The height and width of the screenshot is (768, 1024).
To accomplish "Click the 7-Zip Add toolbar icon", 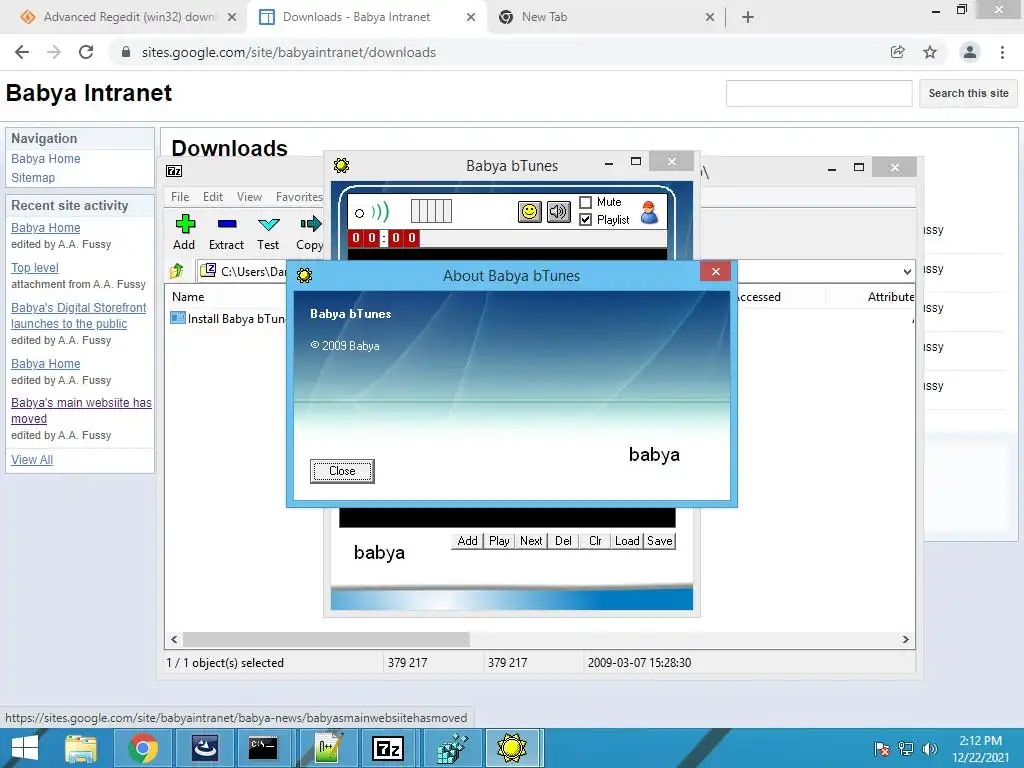I will pyautogui.click(x=184, y=232).
